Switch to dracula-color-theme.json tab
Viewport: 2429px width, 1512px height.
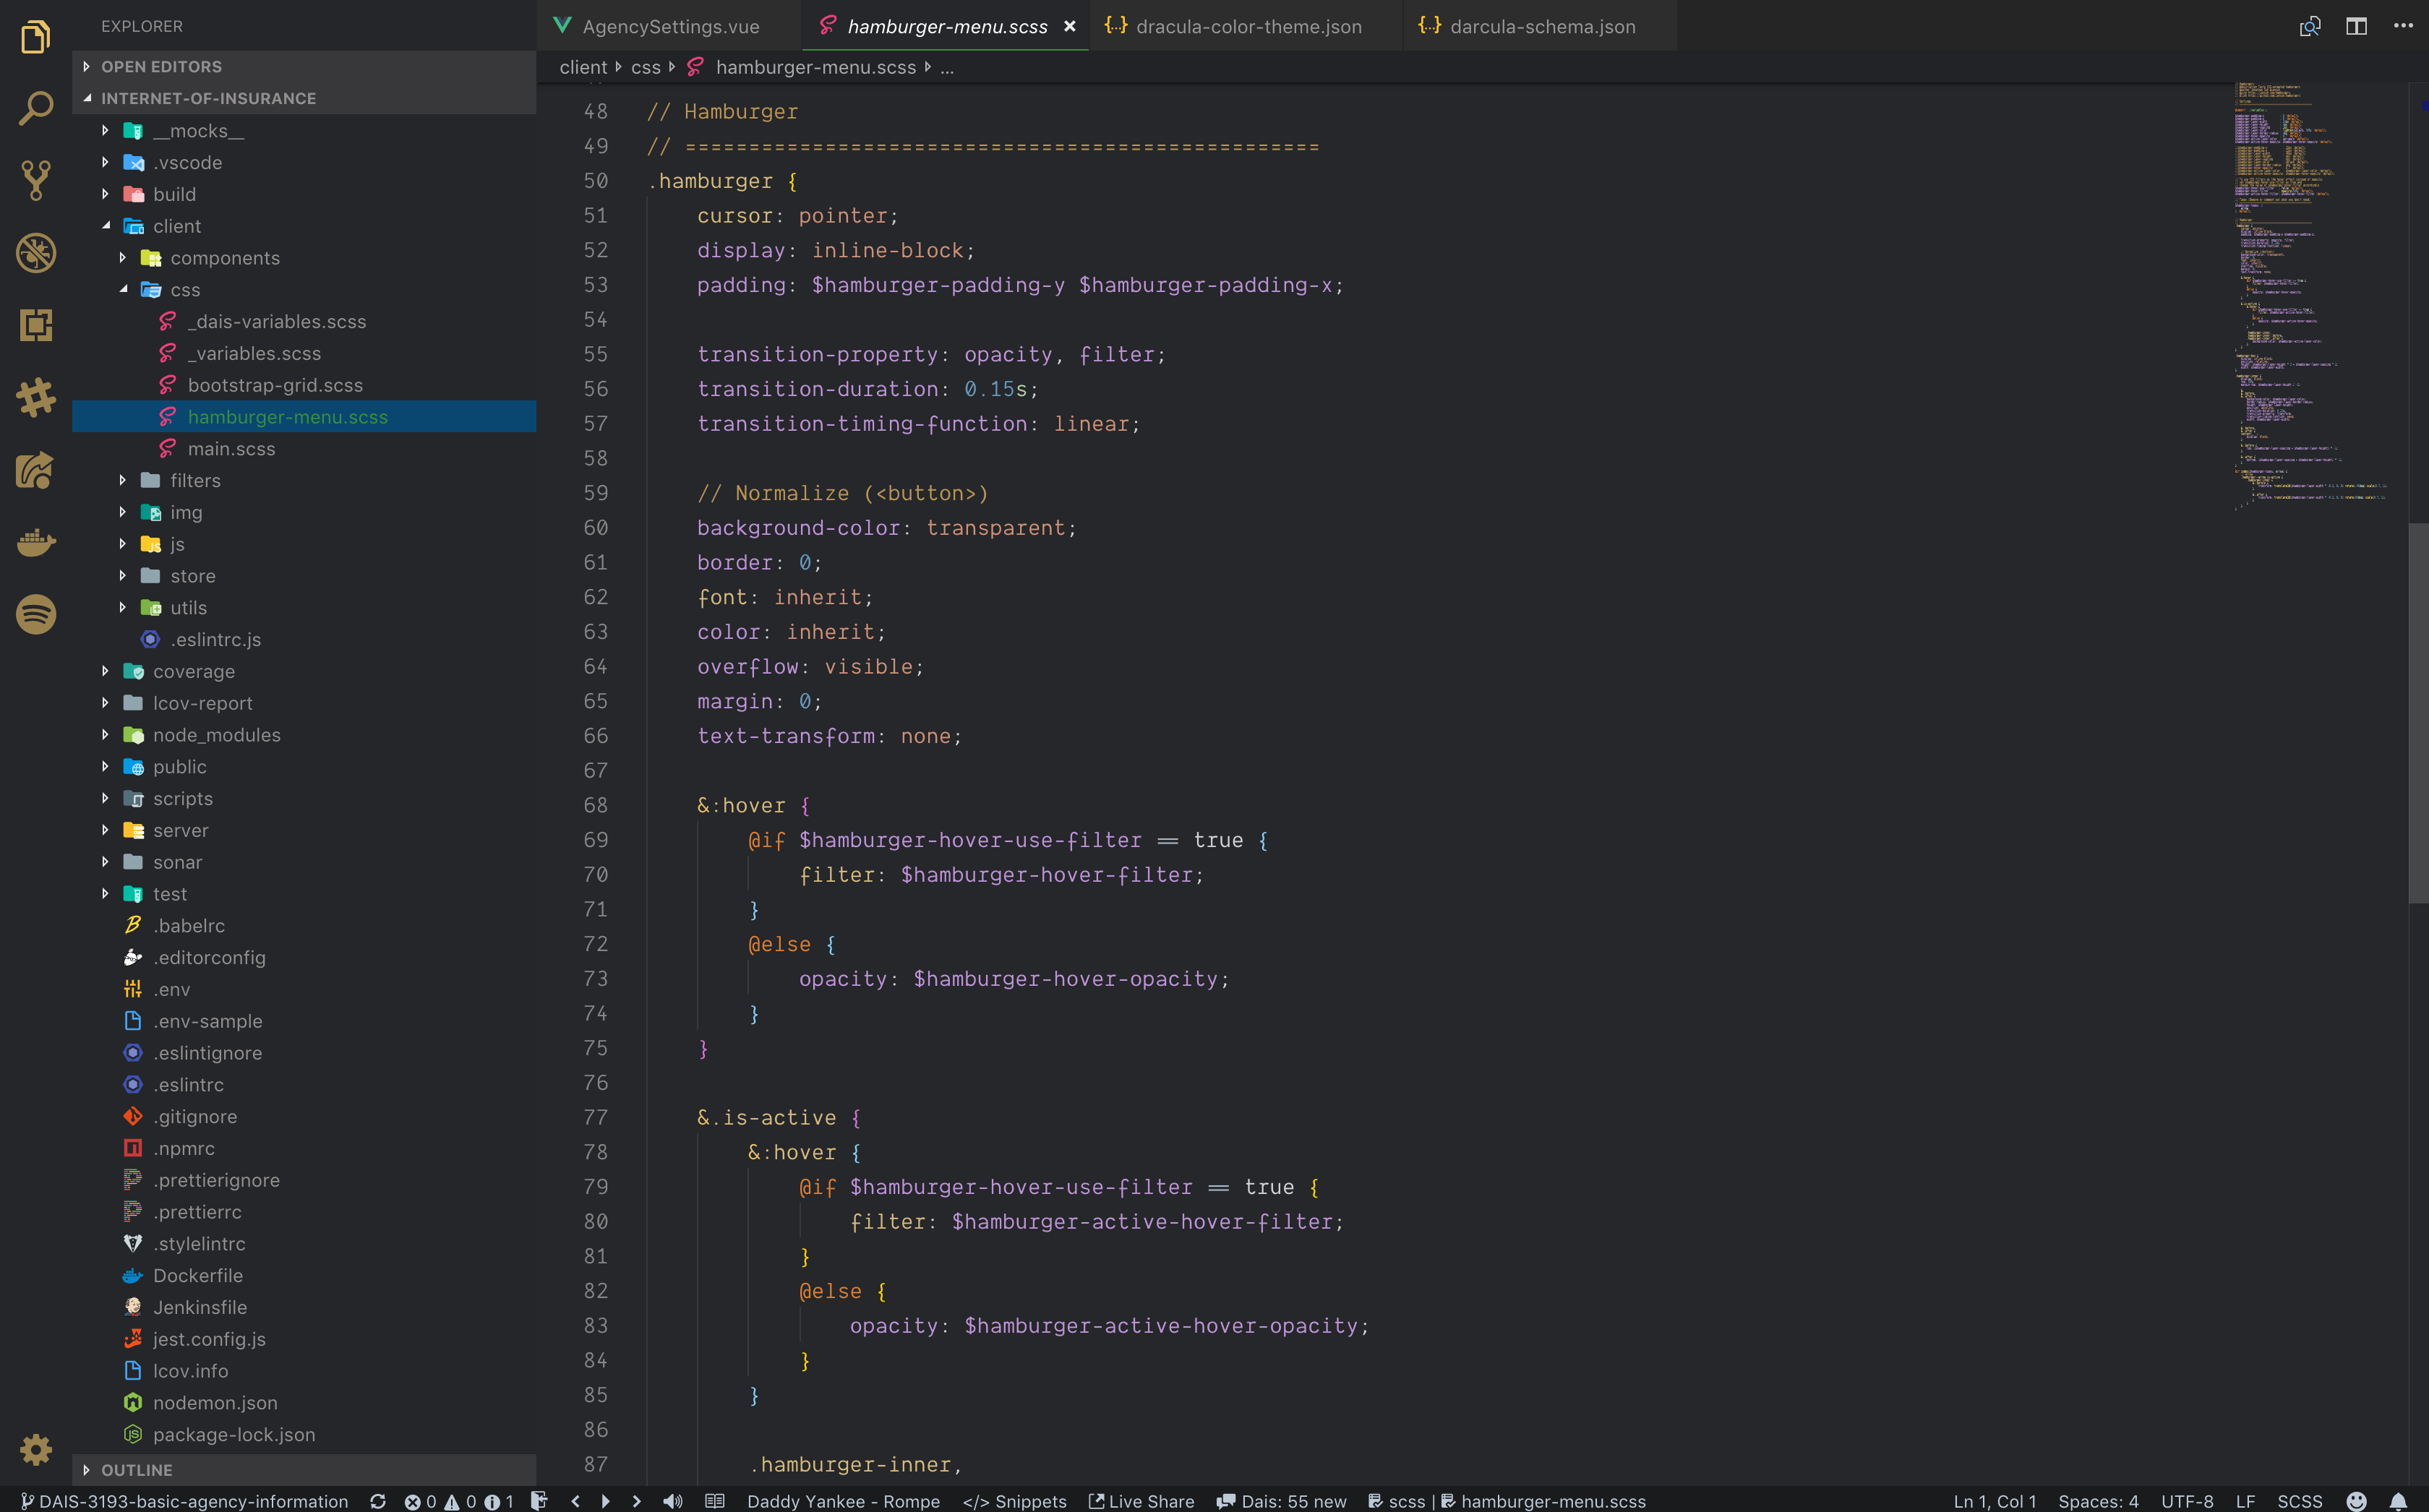[1248, 27]
